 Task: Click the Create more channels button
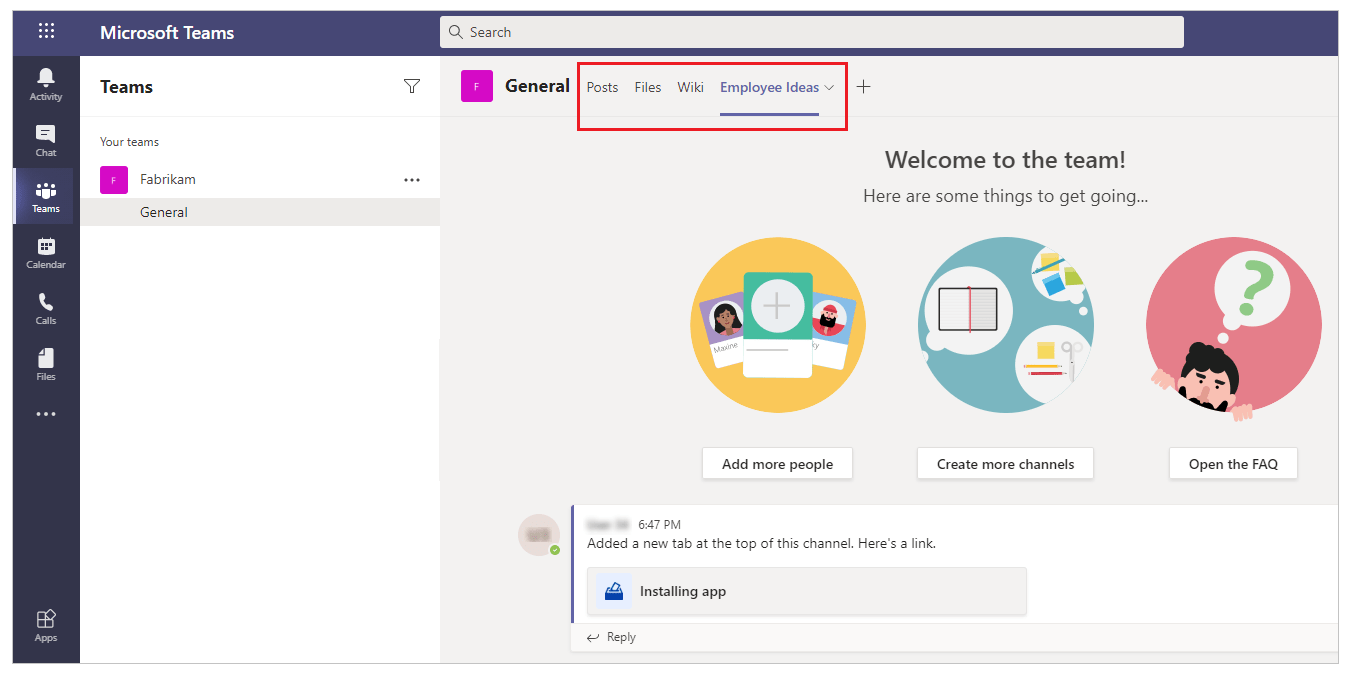(x=1005, y=464)
